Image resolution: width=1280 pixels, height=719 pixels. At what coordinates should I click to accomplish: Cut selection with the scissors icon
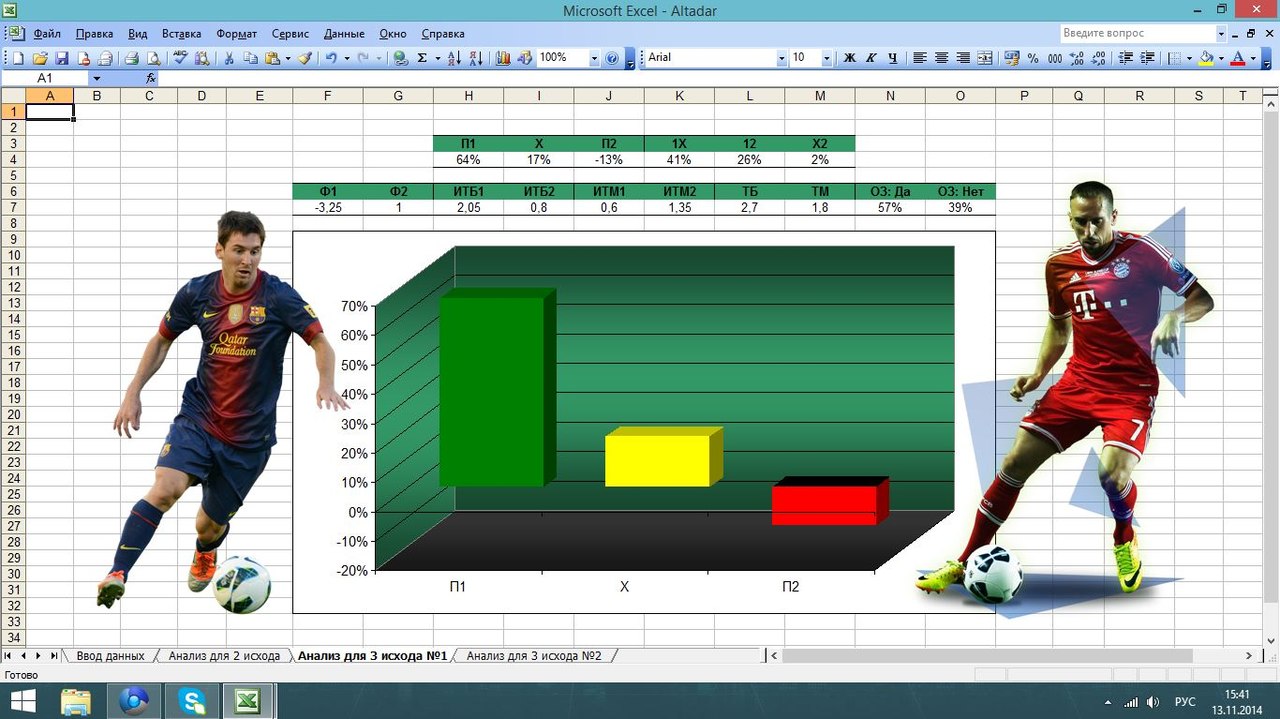pos(229,58)
